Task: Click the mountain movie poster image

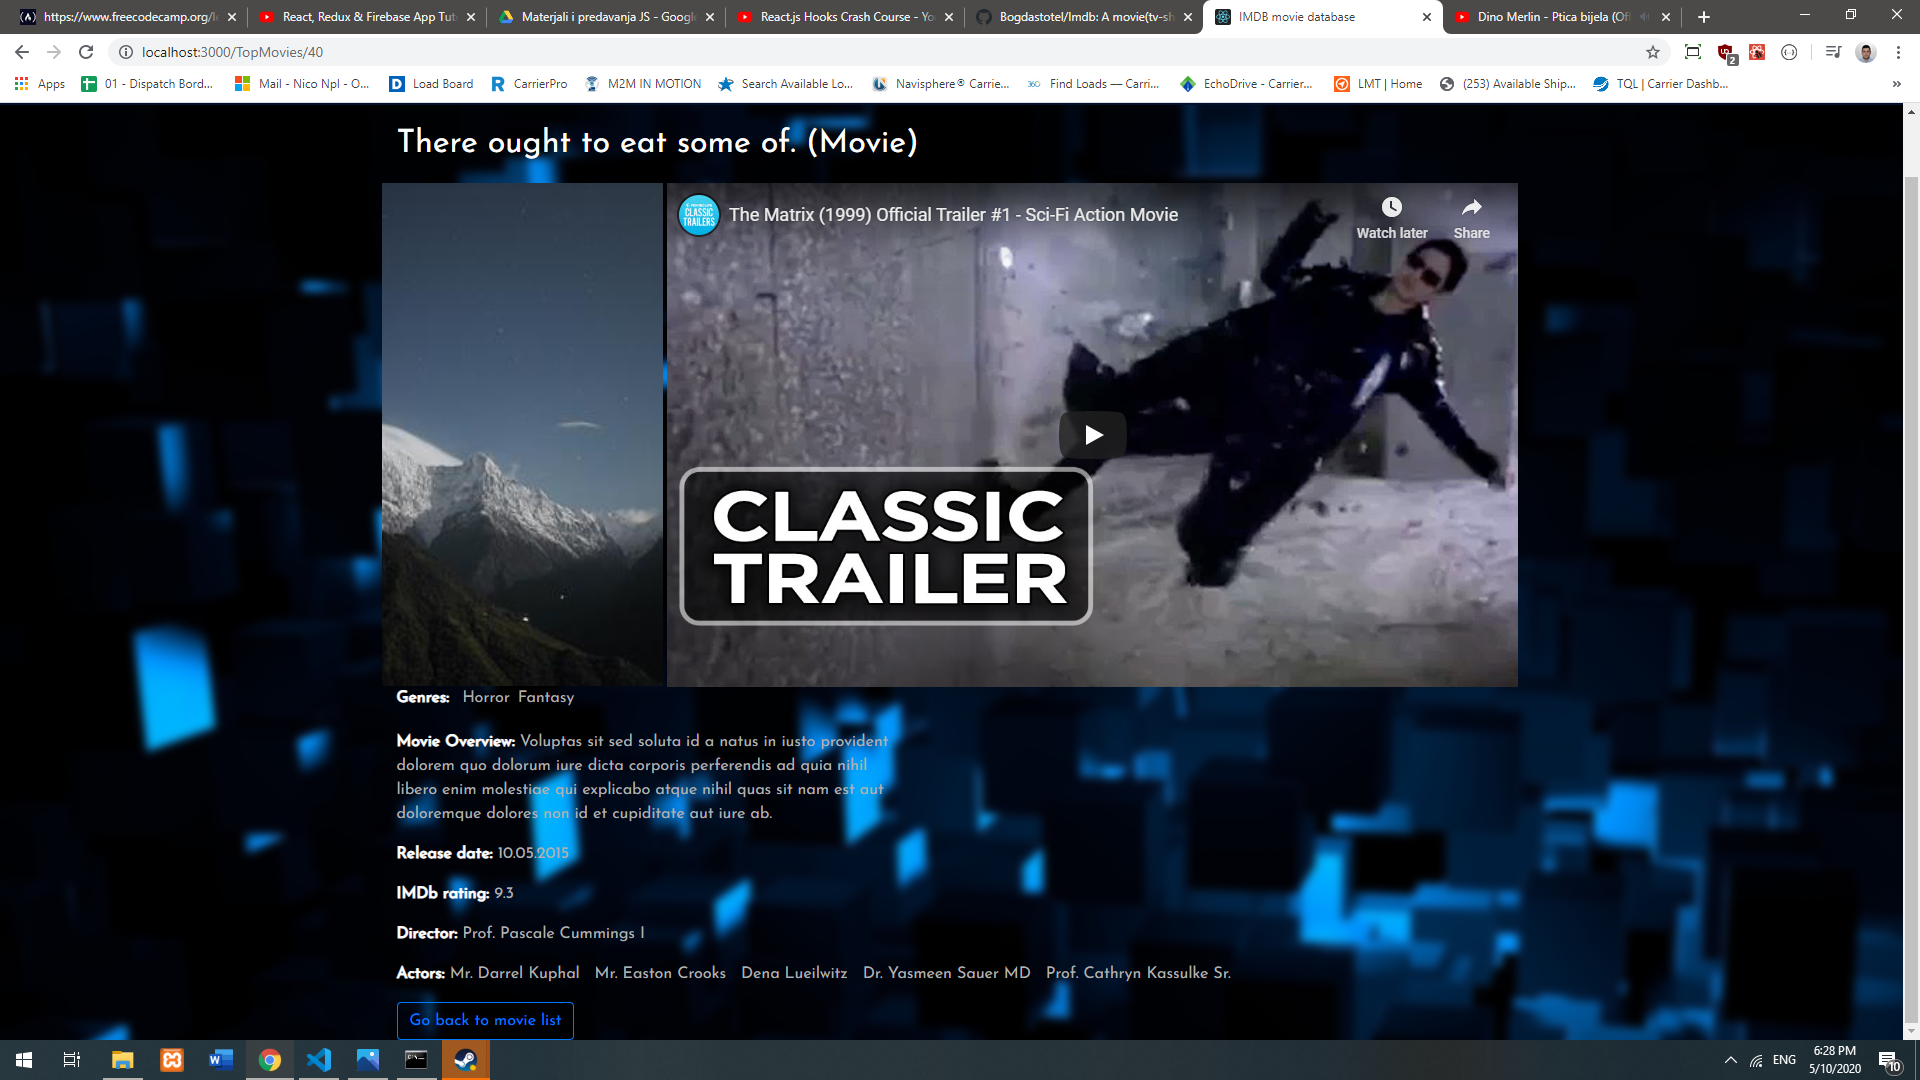Action: pos(522,435)
